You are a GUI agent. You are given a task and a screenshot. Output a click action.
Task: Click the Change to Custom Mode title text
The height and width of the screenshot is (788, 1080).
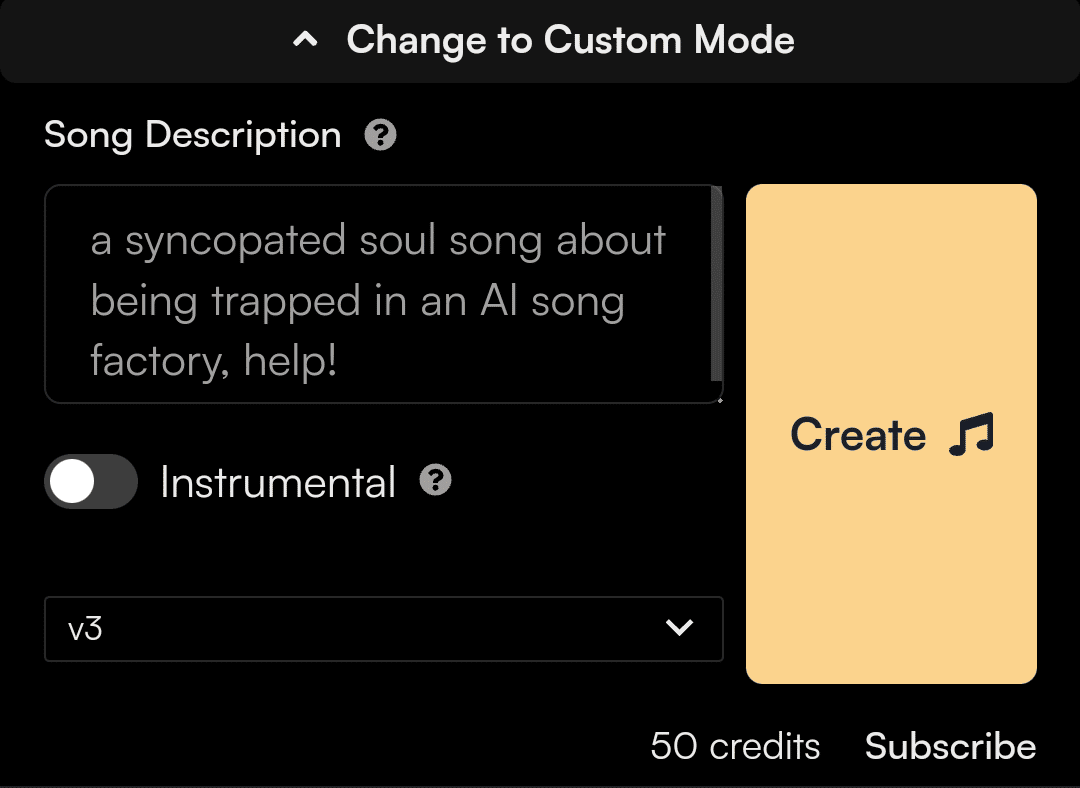(570, 40)
